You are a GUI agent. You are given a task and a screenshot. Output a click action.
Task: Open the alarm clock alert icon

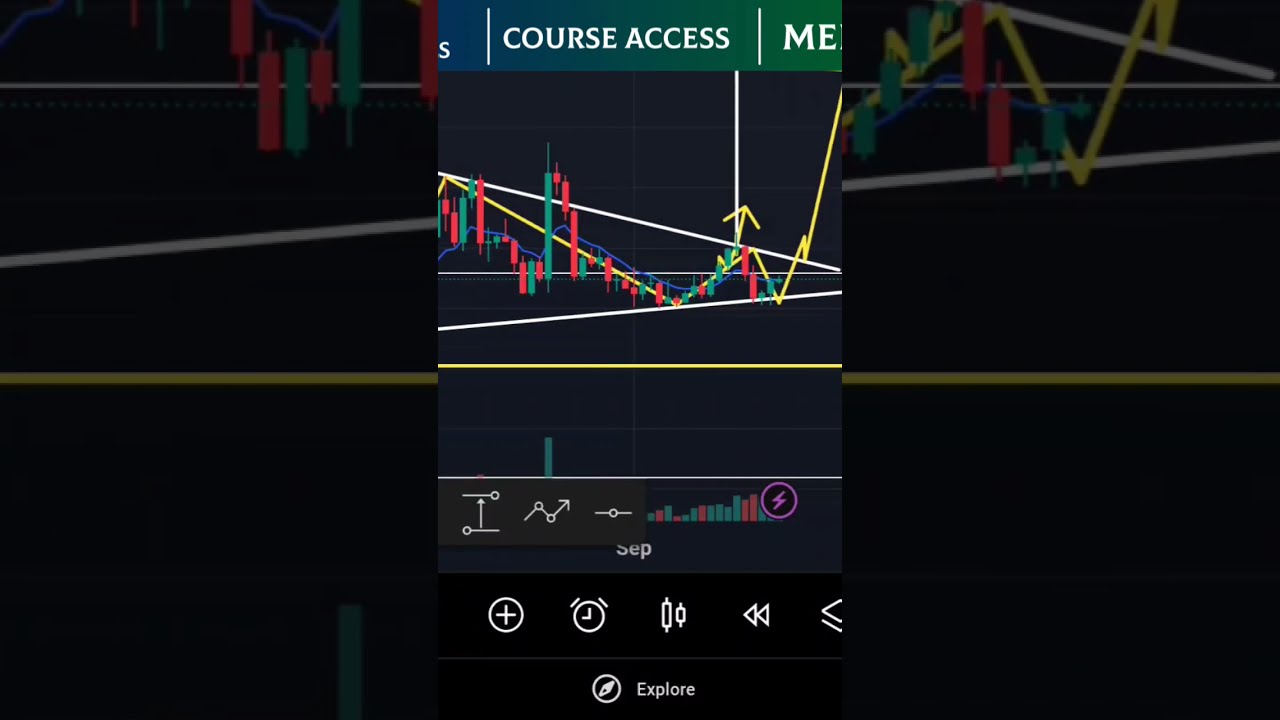[589, 615]
